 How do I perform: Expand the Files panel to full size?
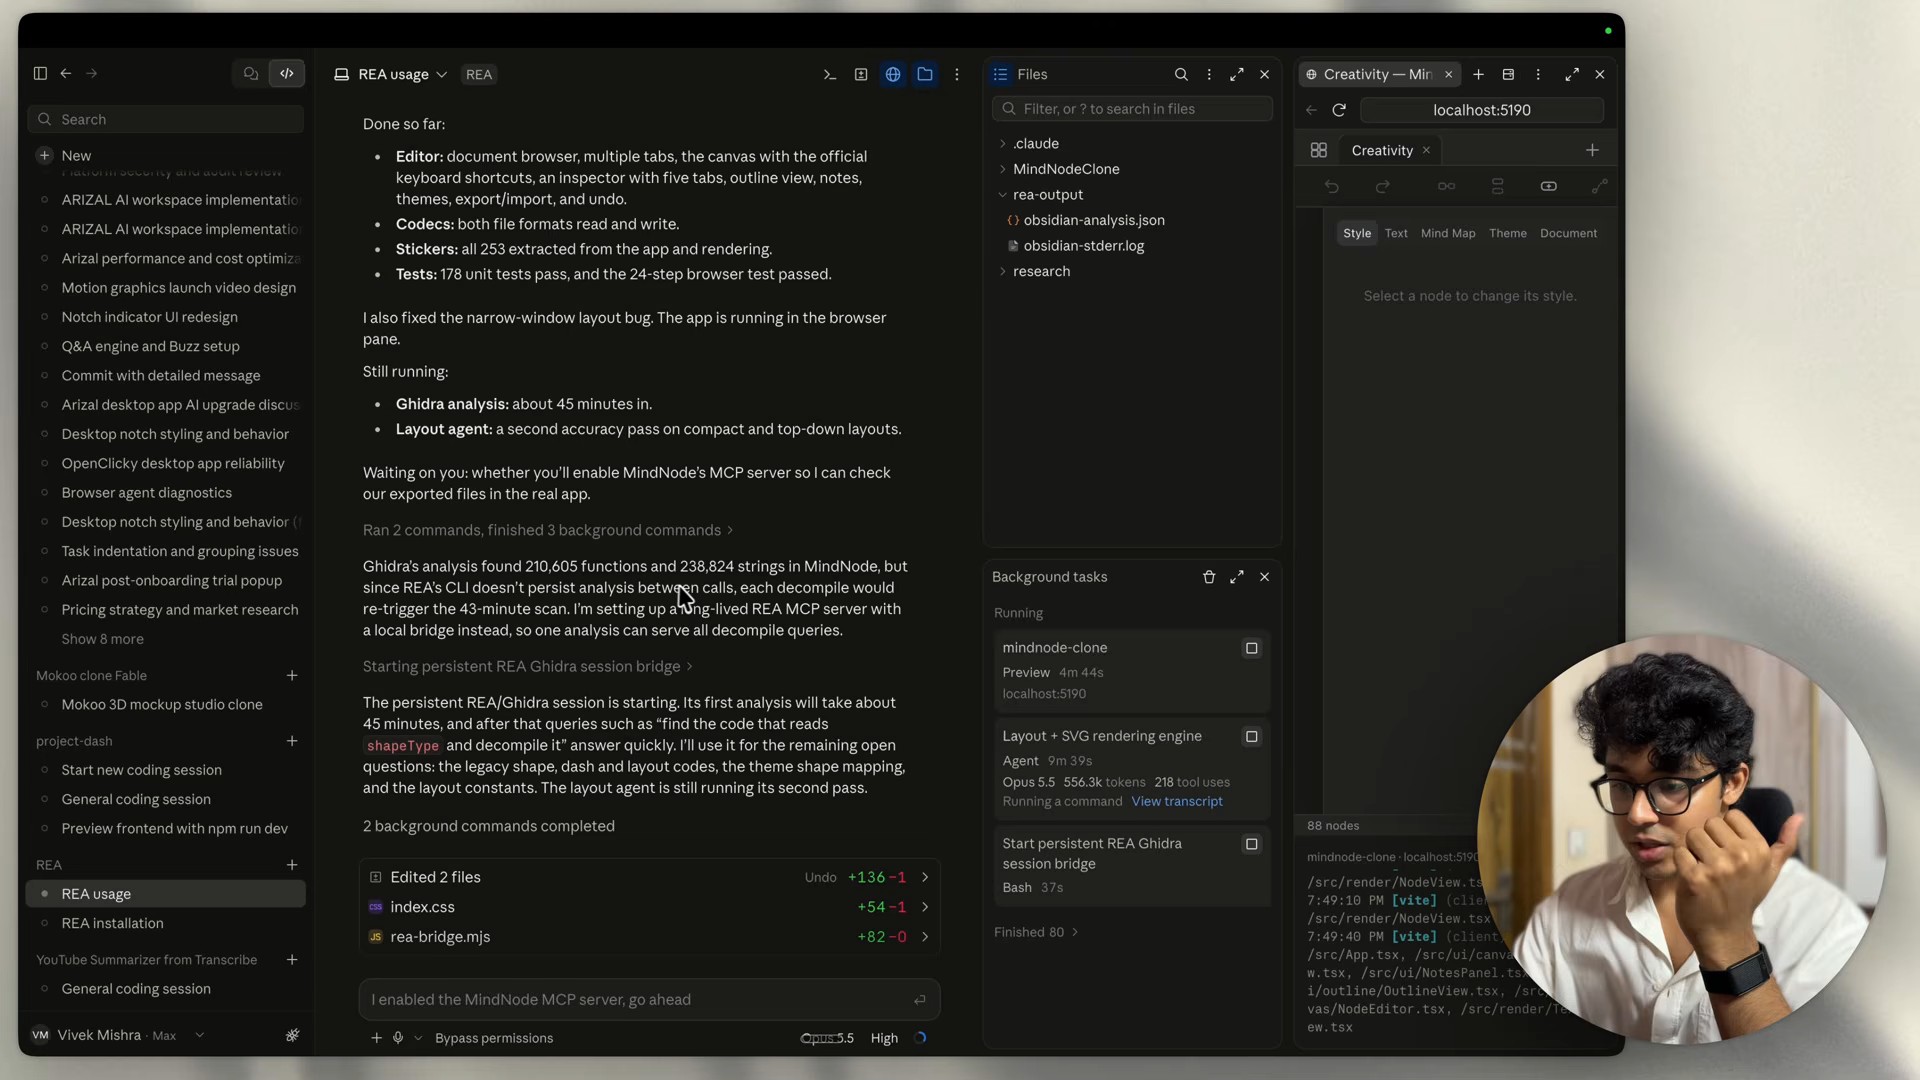(x=1237, y=74)
